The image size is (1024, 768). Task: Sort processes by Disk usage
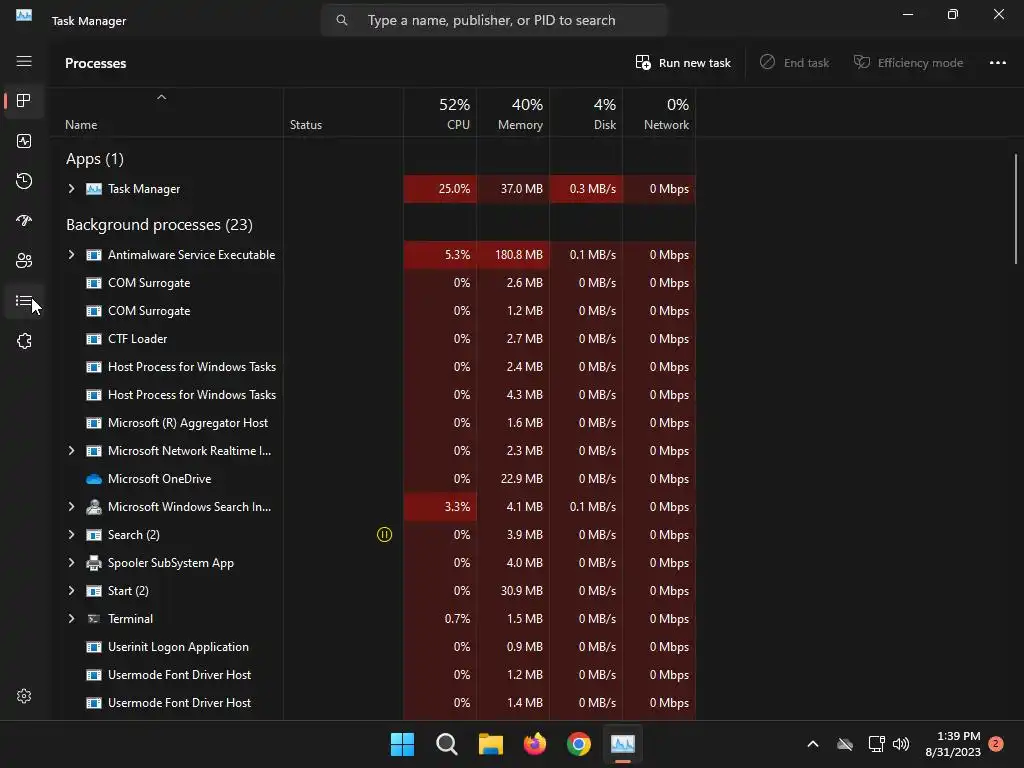pyautogui.click(x=586, y=113)
